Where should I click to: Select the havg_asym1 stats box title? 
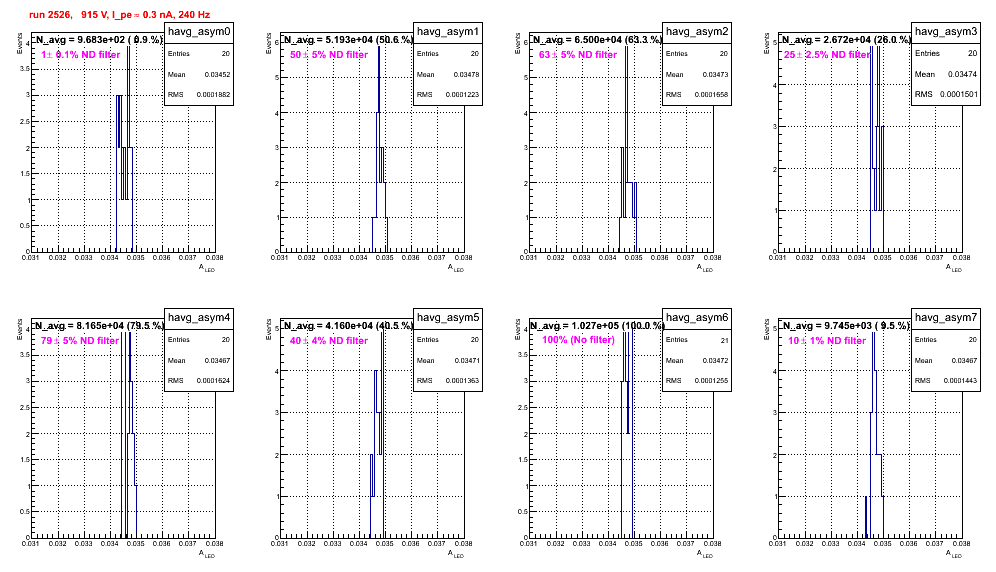[x=448, y=32]
